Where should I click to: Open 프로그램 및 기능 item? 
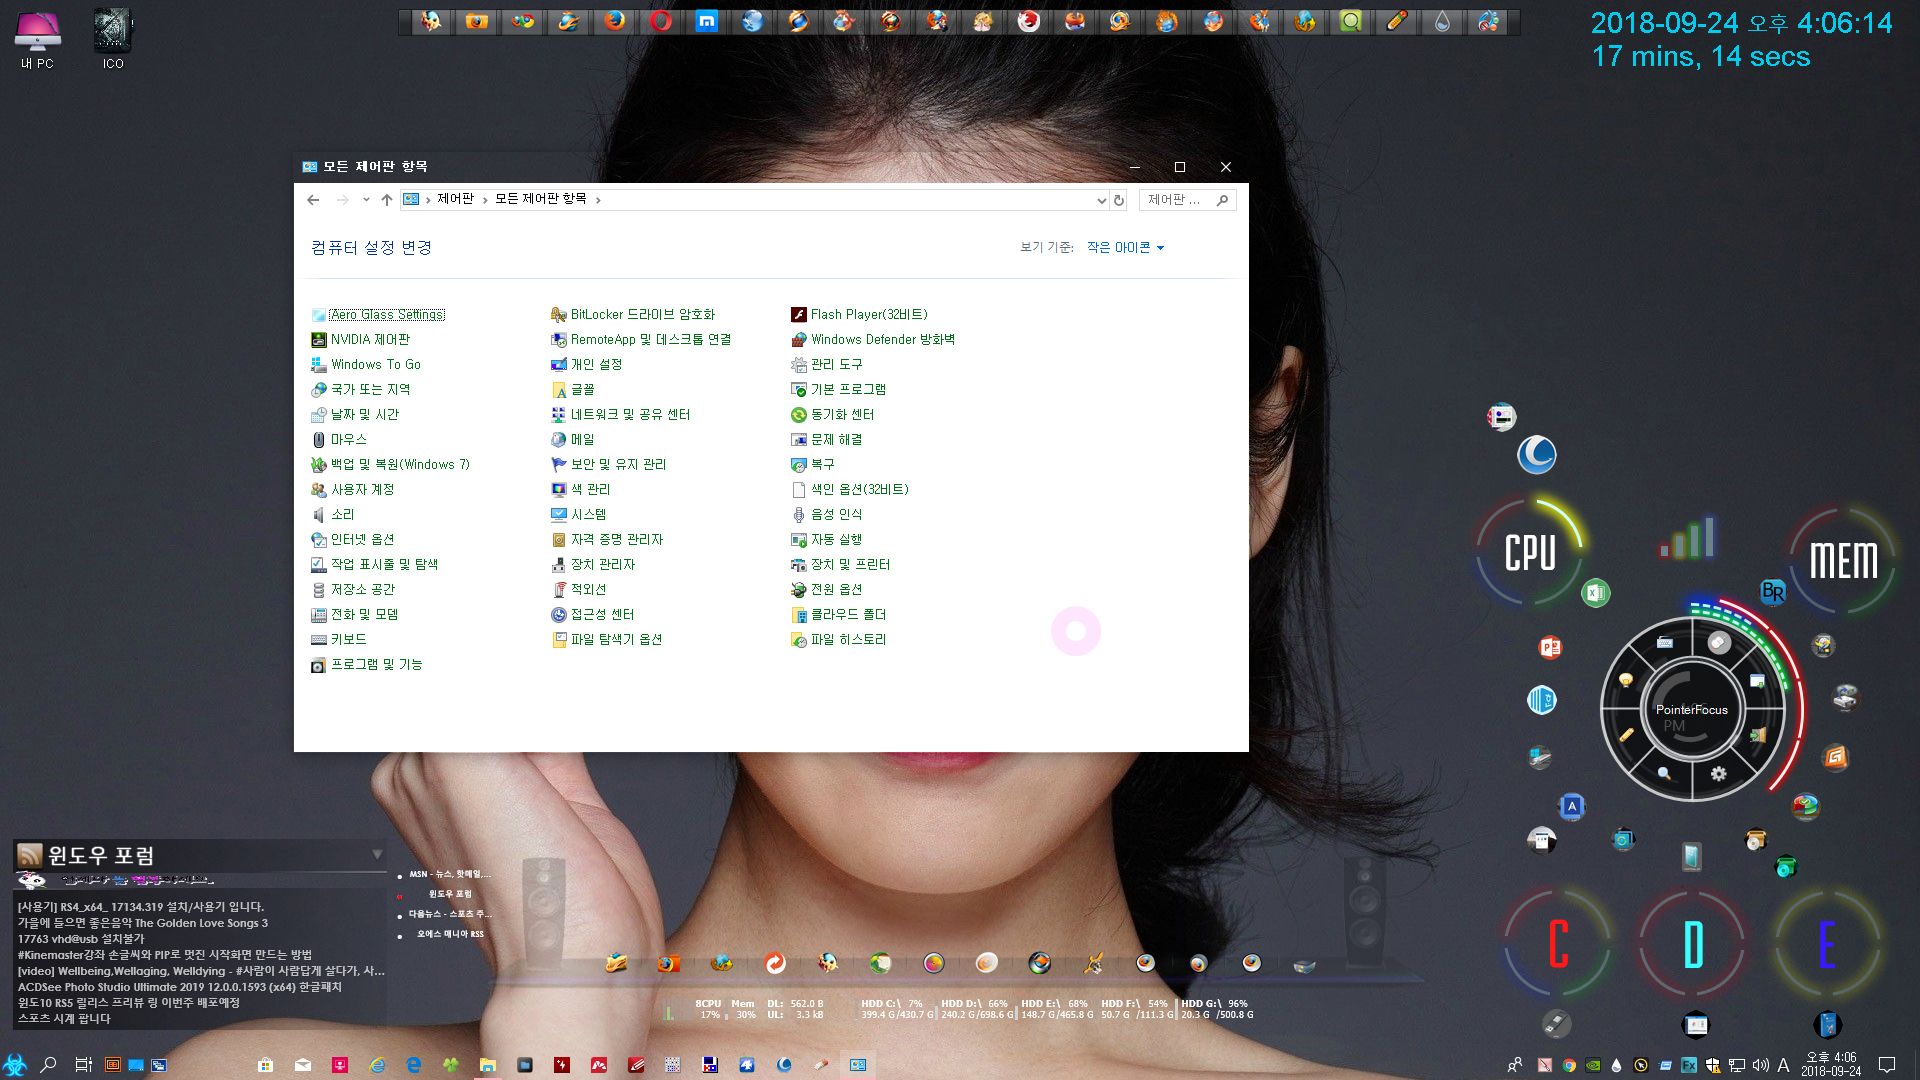[x=367, y=664]
